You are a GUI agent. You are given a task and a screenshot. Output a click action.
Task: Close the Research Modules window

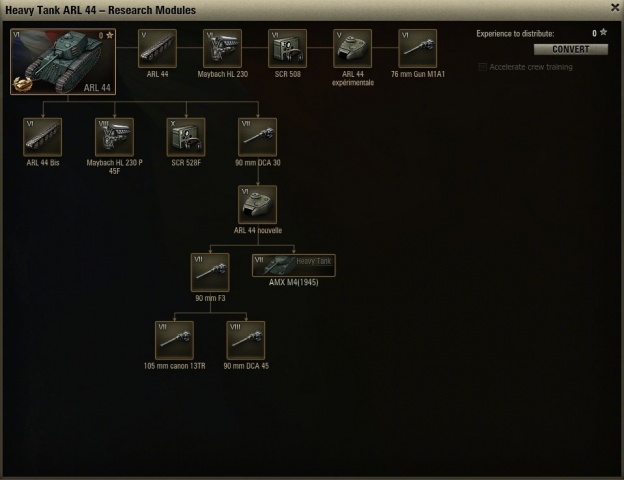coord(615,8)
